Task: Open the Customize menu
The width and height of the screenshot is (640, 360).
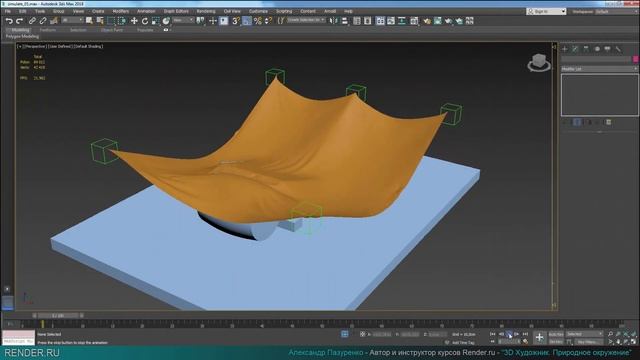Action: (x=258, y=11)
